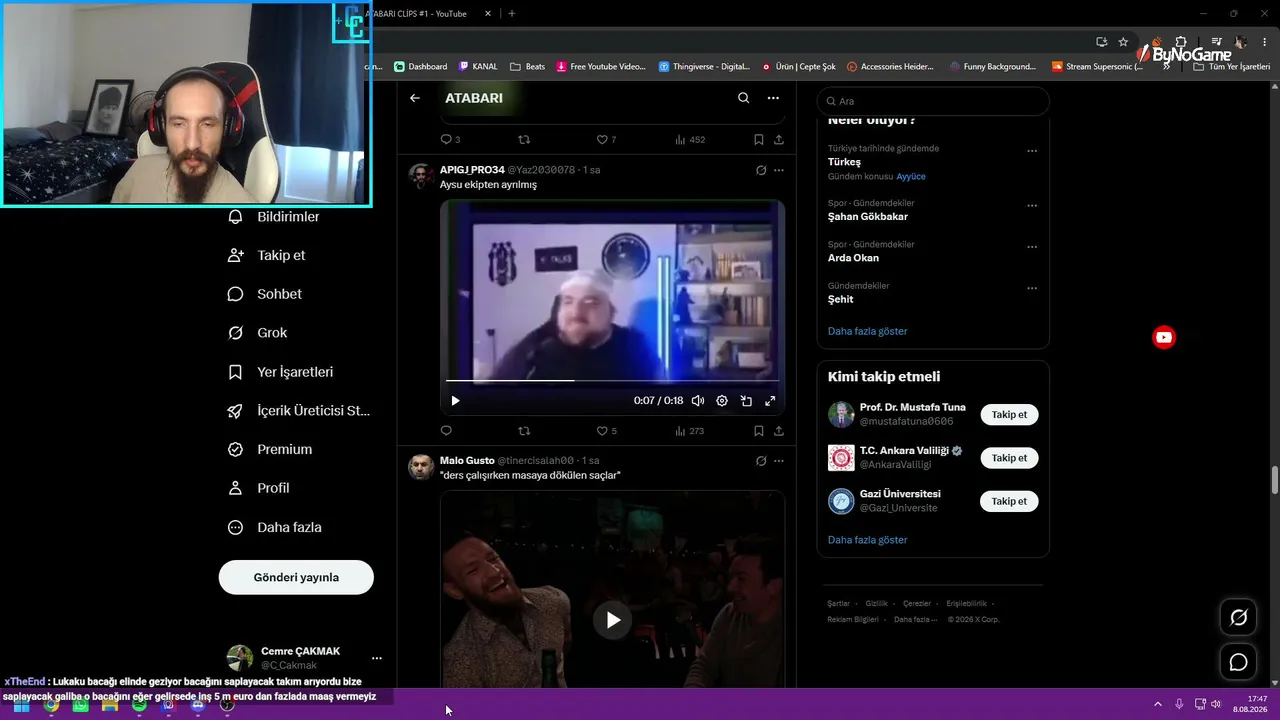Screen dimensions: 1280x720
Task: Share the upper post with 452 views
Action: click(x=779, y=140)
